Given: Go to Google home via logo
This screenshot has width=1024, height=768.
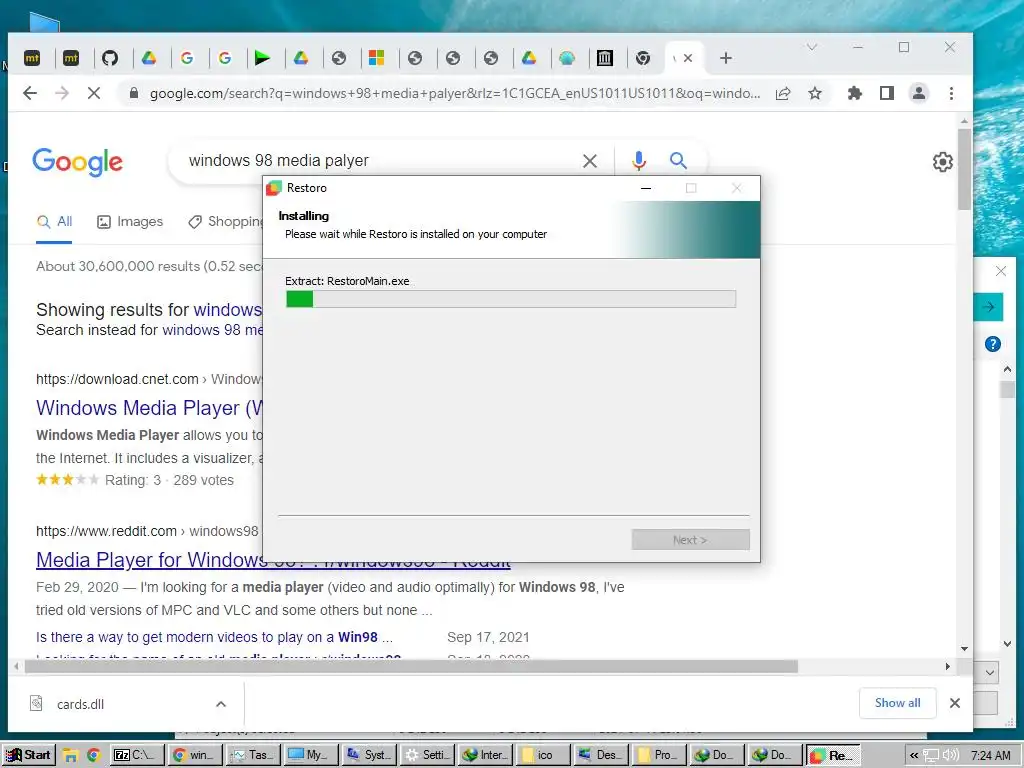Looking at the screenshot, I should pyautogui.click(x=78, y=161).
